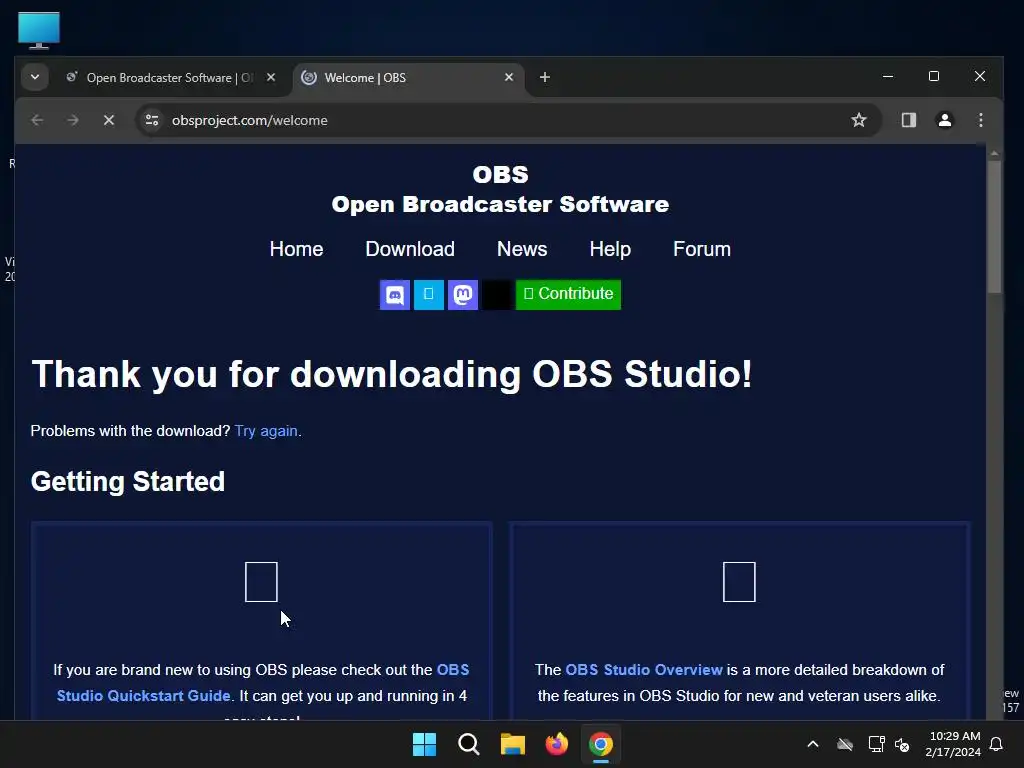The height and width of the screenshot is (768, 1024).
Task: Open a new browser tab
Action: point(545,77)
